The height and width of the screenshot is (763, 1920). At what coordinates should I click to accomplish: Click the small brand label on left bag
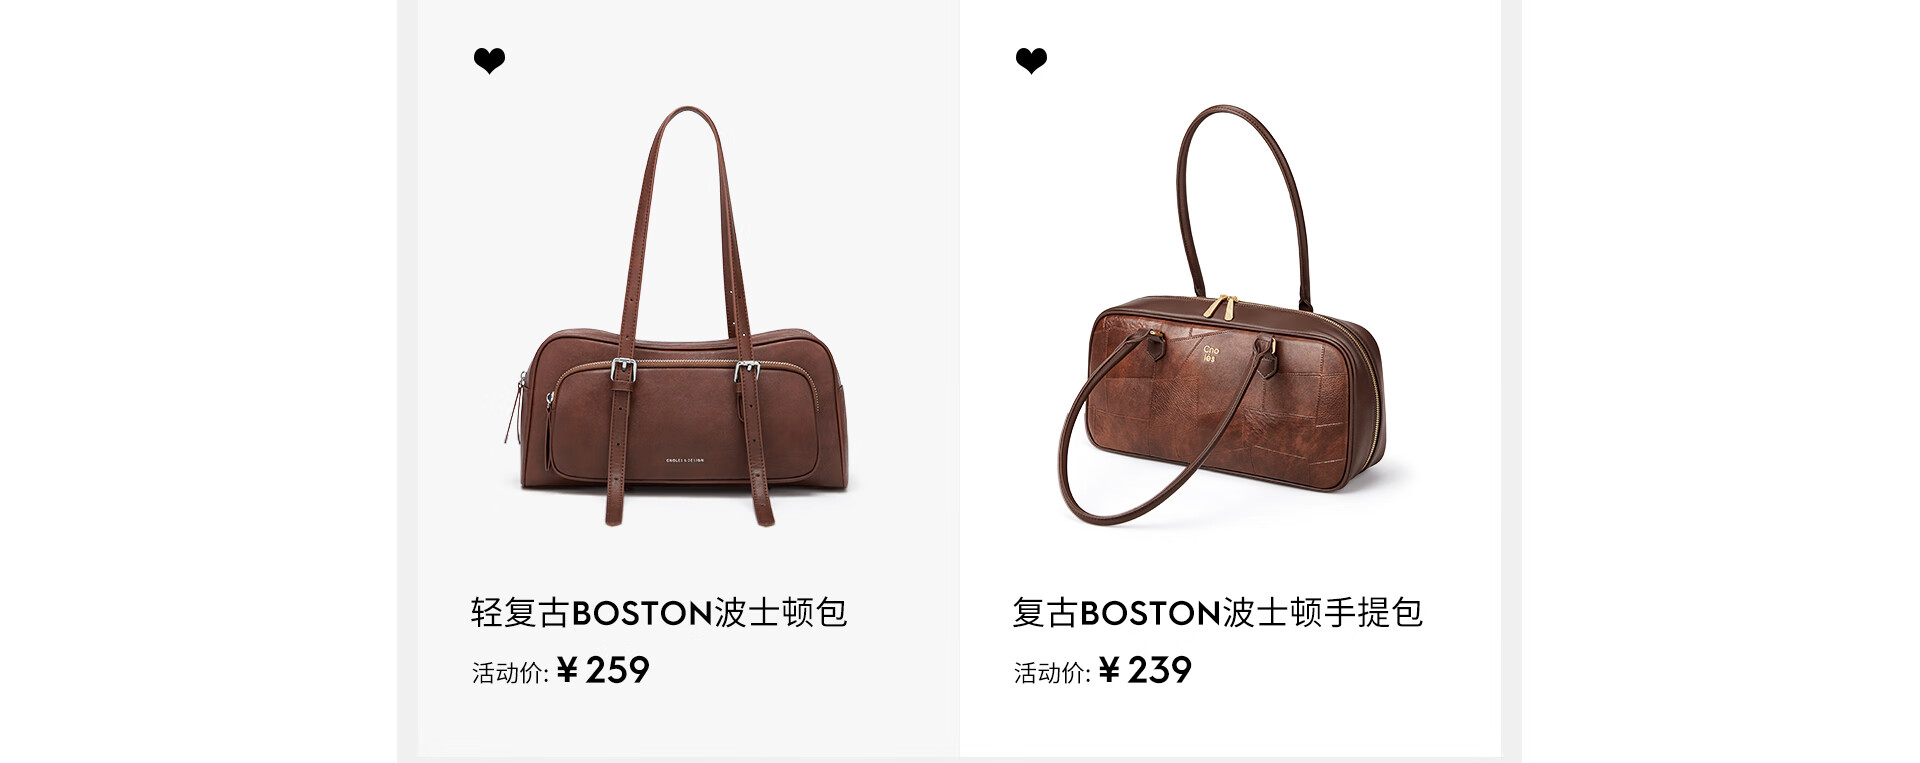[685, 460]
